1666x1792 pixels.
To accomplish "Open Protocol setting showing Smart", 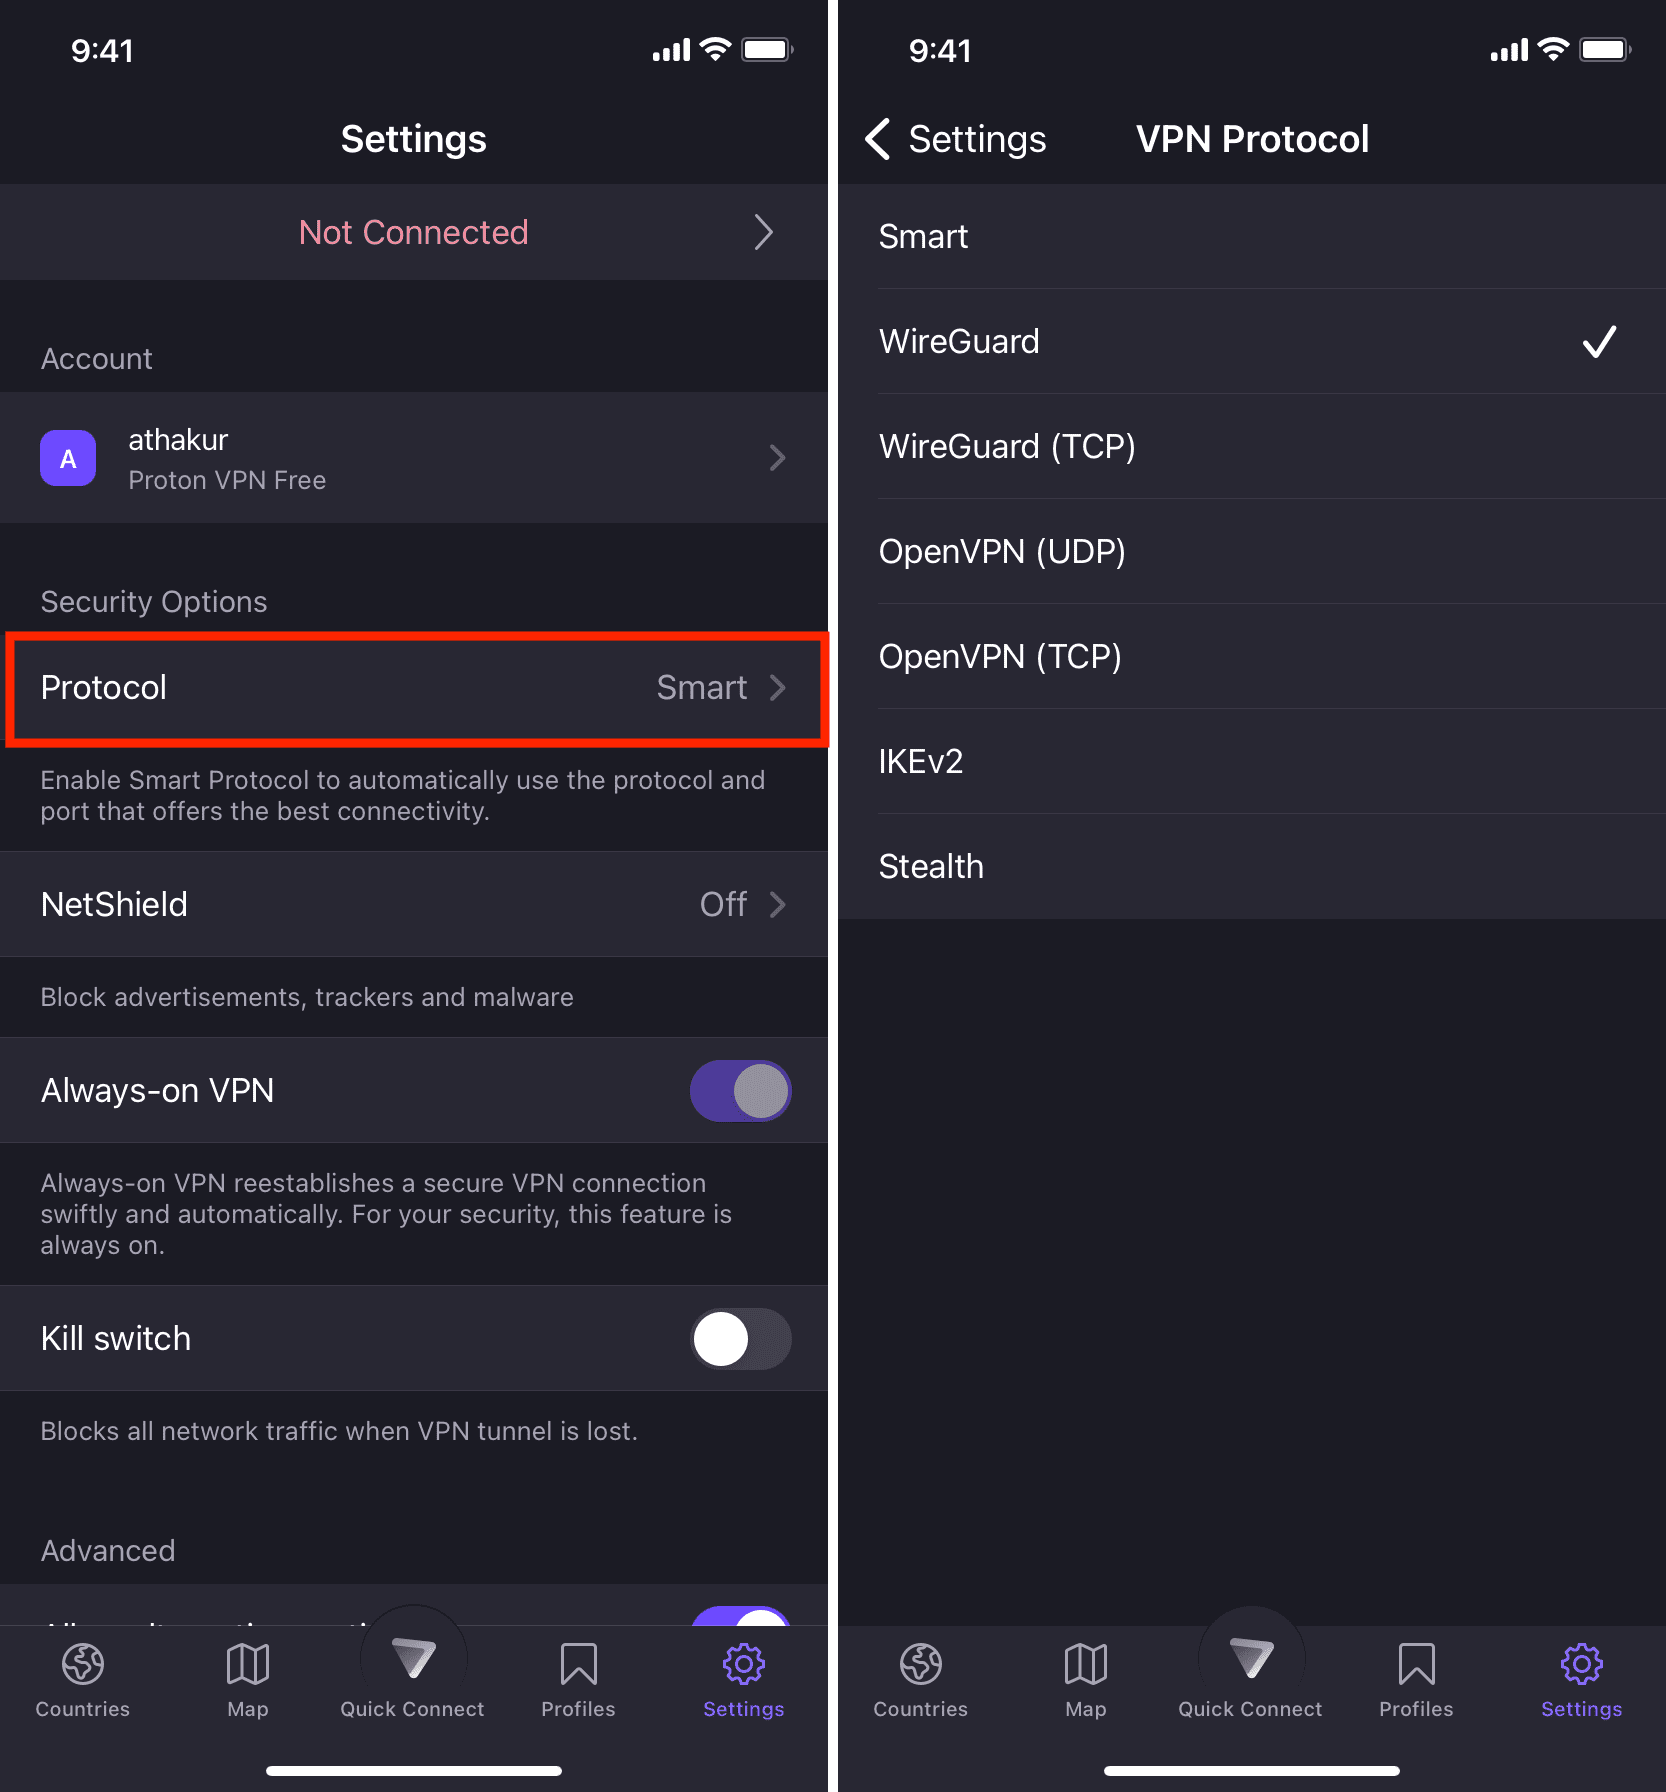I will [x=414, y=688].
